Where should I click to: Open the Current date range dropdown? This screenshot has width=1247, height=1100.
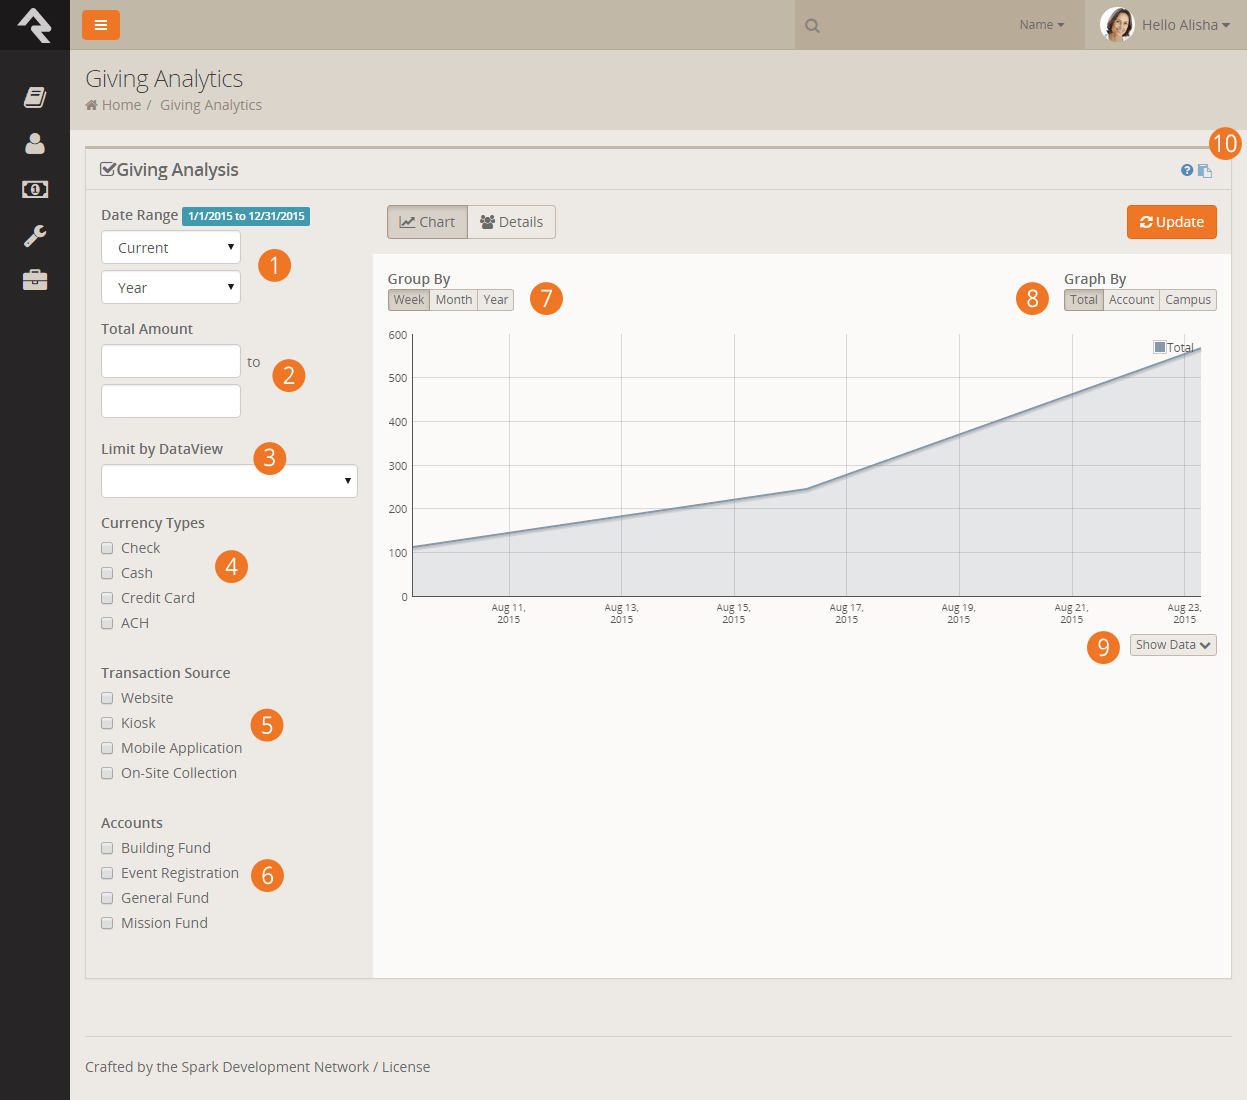click(x=171, y=248)
